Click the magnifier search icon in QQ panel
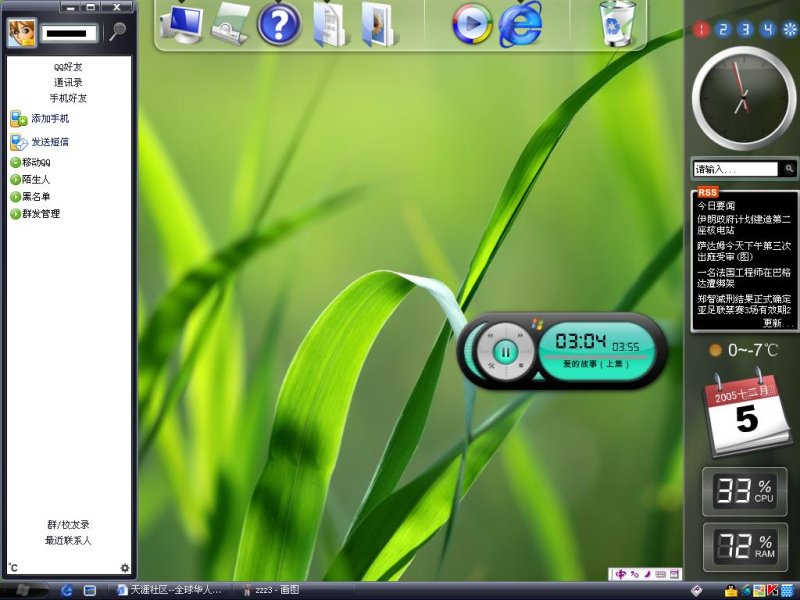 [118, 31]
